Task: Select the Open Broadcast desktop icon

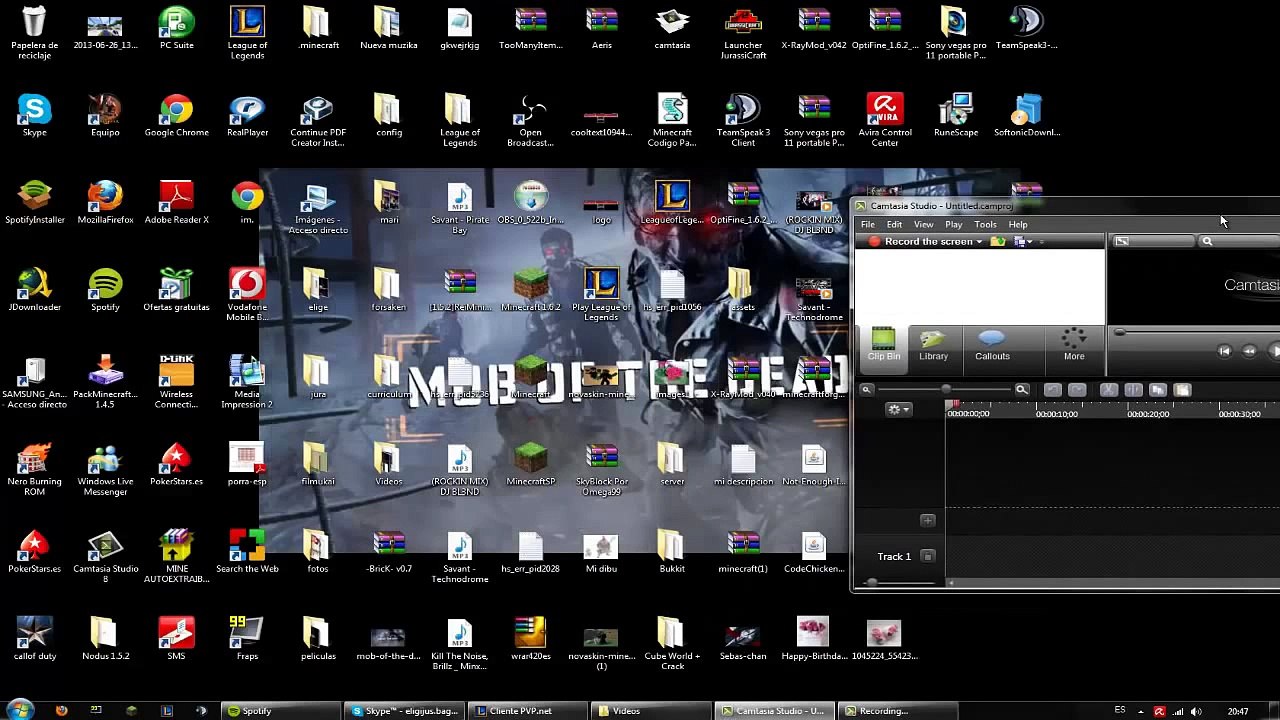Action: pyautogui.click(x=530, y=121)
